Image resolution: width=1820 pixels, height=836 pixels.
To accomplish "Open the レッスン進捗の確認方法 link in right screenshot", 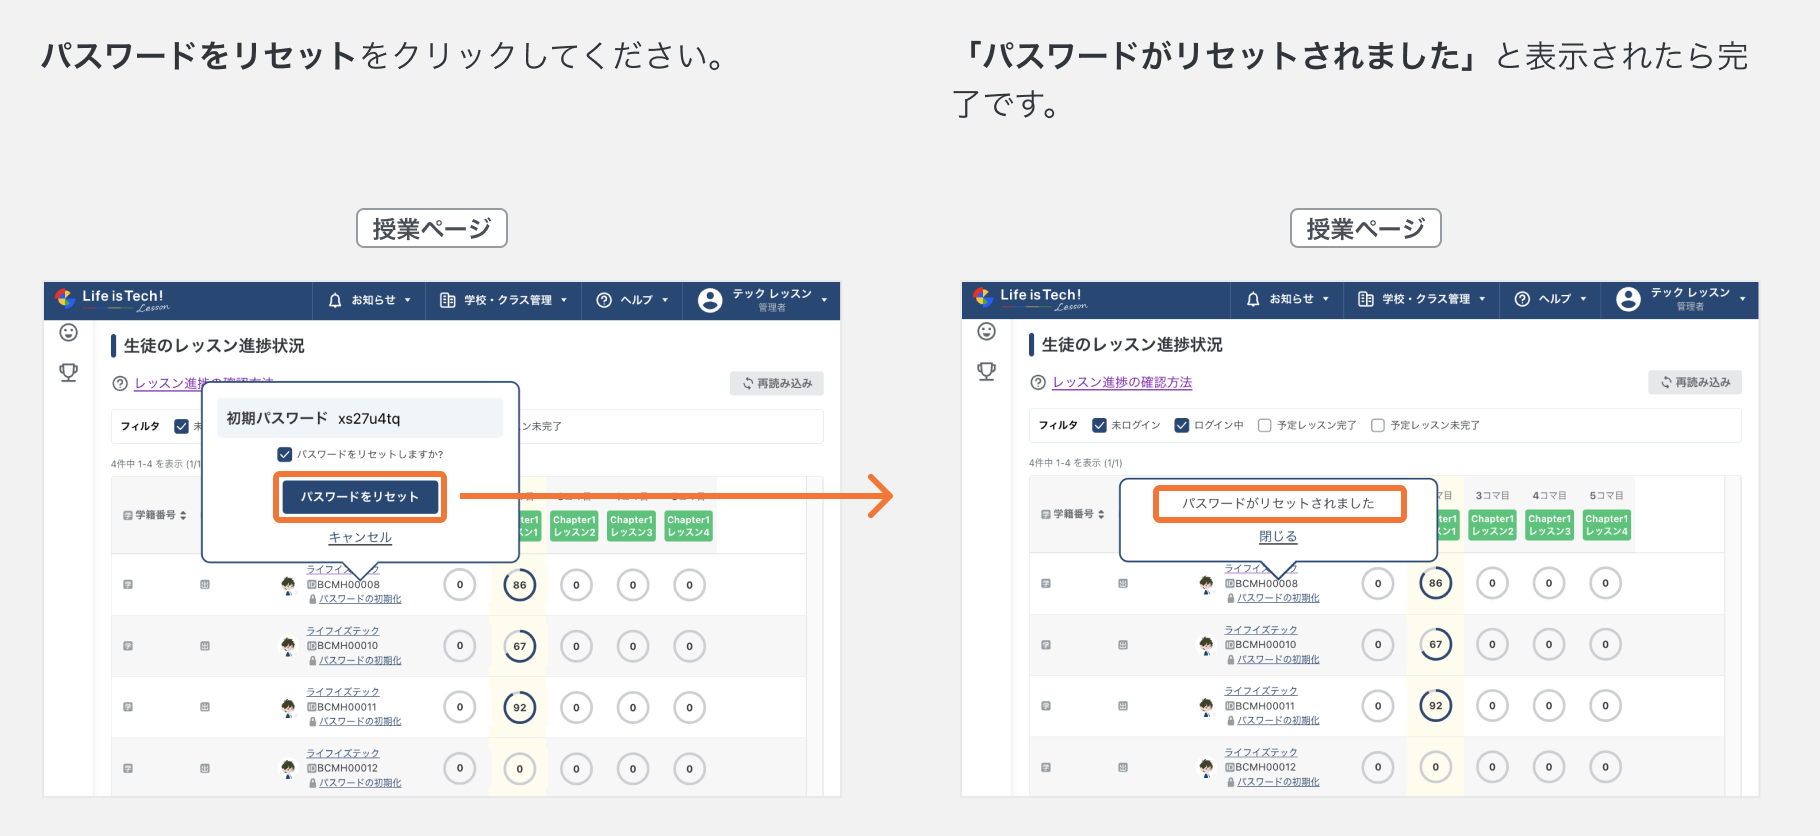I will coord(1122,383).
